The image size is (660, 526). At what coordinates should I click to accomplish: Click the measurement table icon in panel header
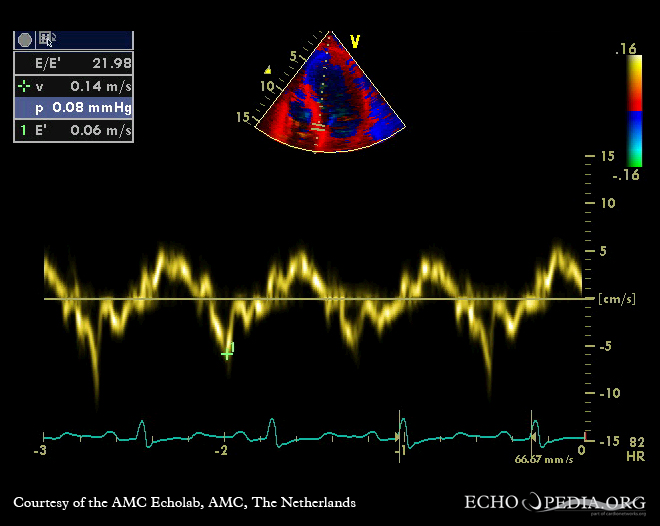[47, 40]
